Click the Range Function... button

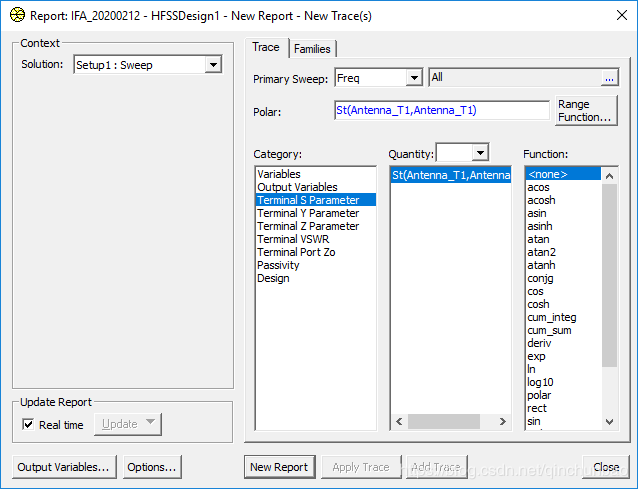pyautogui.click(x=586, y=111)
